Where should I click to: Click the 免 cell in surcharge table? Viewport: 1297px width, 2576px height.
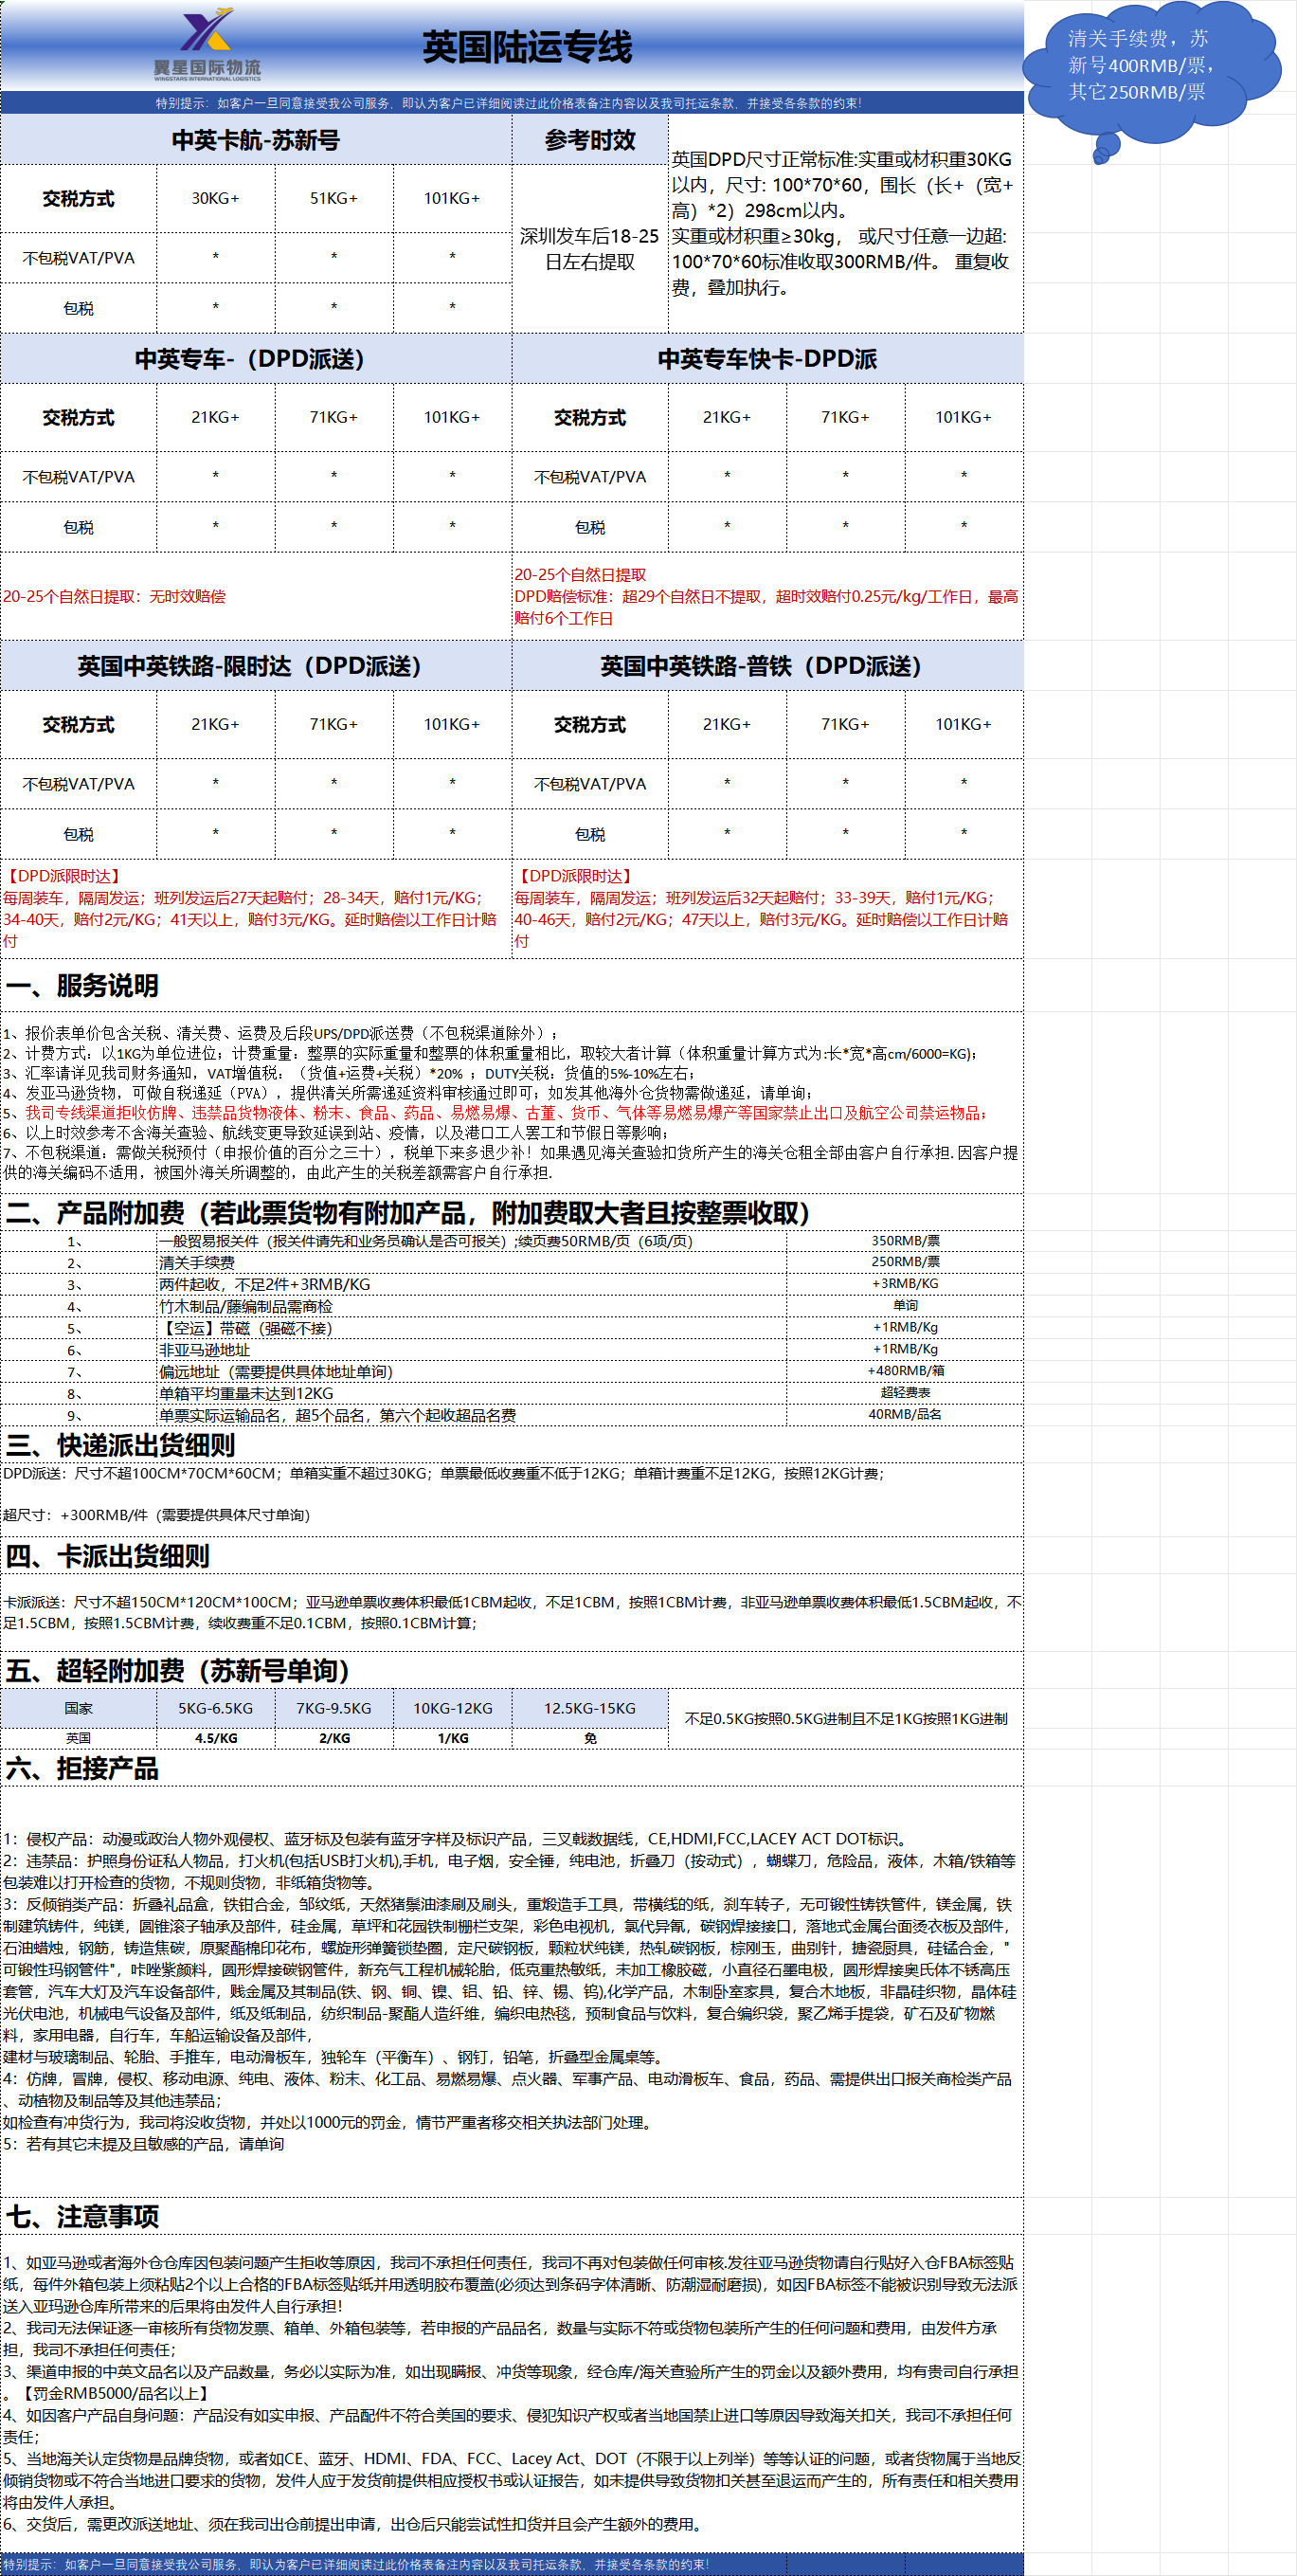click(x=590, y=1739)
